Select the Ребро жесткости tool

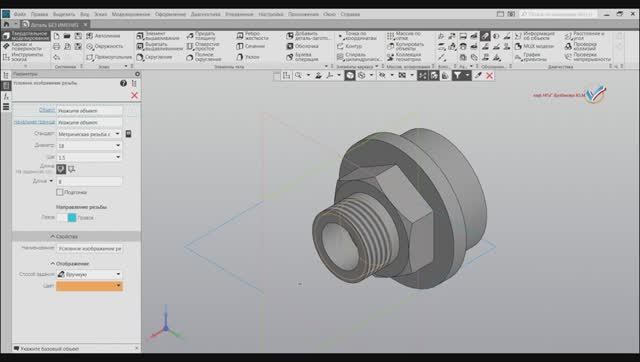point(252,36)
